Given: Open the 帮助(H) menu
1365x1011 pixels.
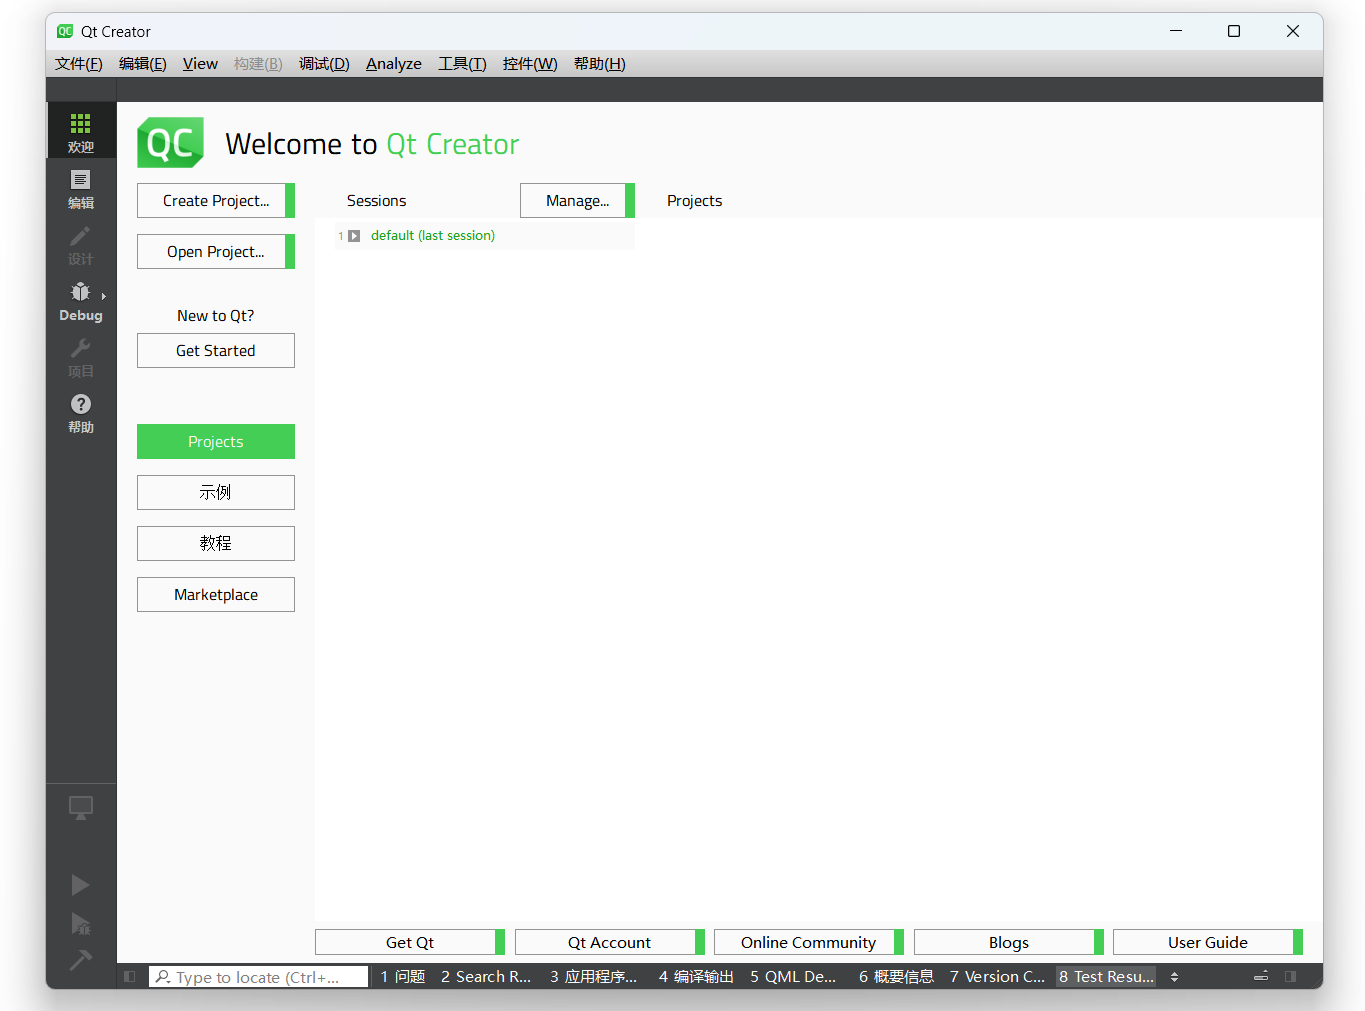Looking at the screenshot, I should (x=600, y=64).
